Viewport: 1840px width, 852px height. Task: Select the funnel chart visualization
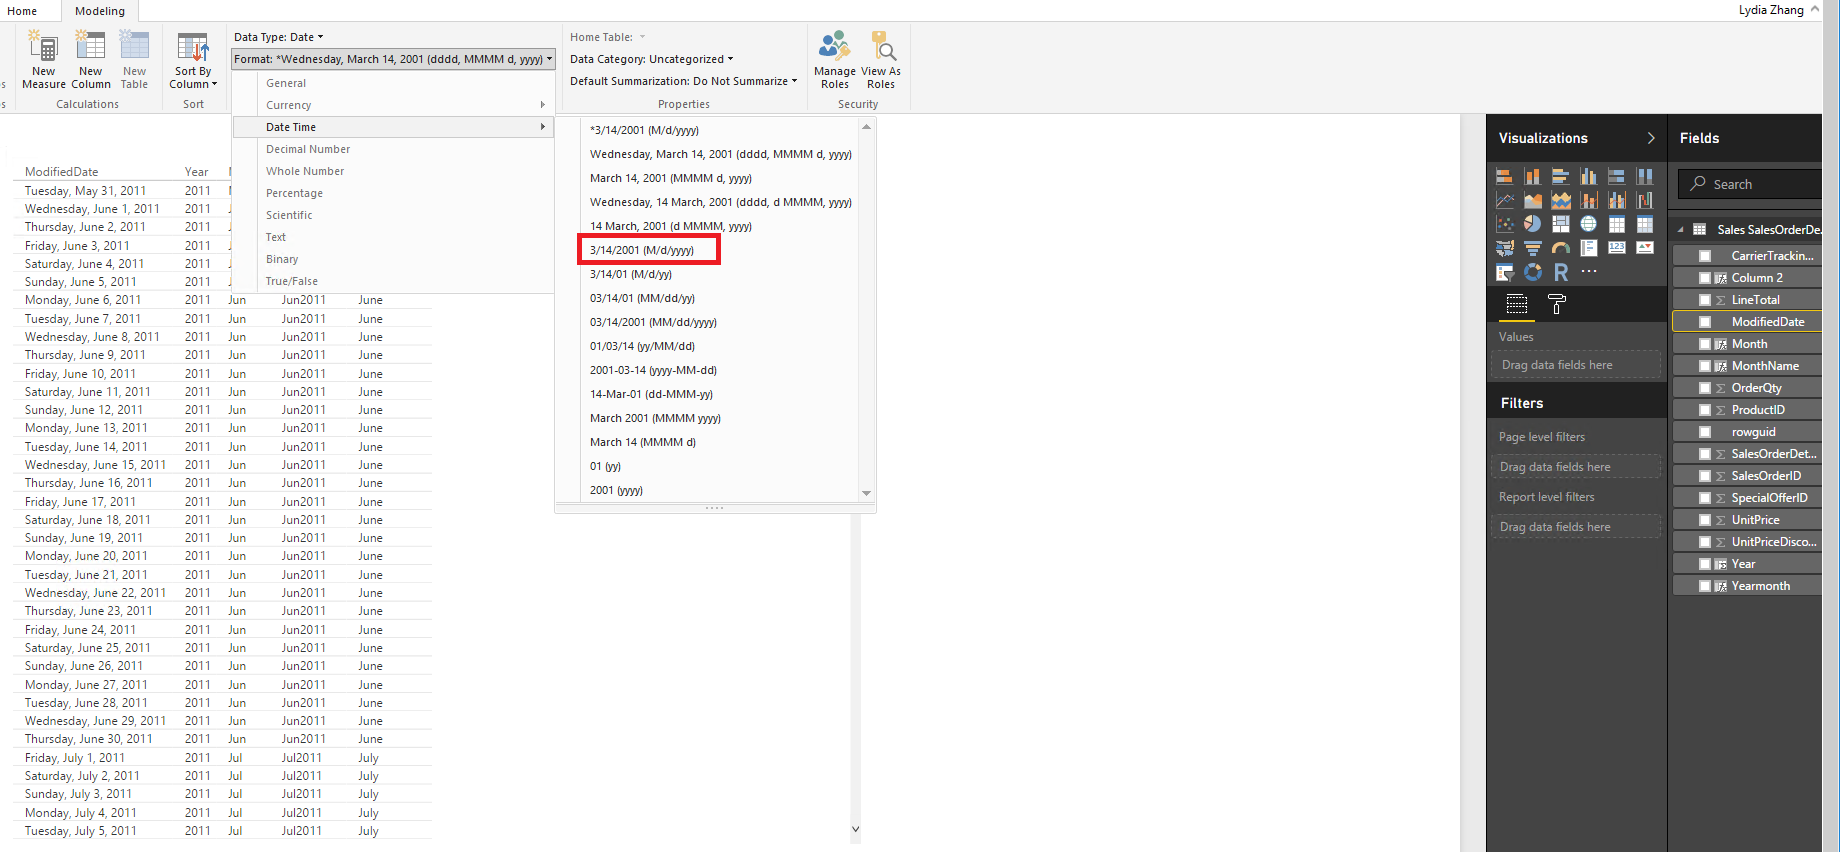pos(1532,248)
